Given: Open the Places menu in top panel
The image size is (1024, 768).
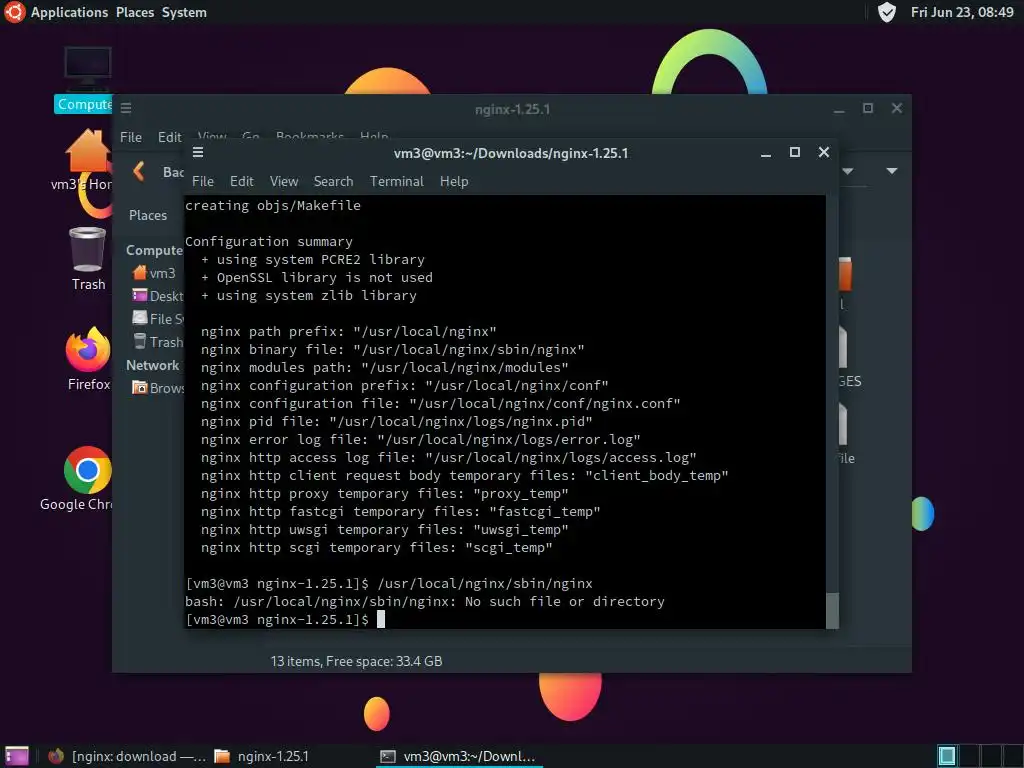Looking at the screenshot, I should [135, 12].
